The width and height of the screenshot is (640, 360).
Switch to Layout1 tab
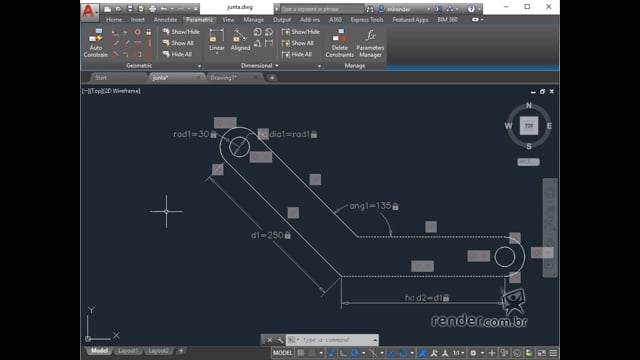(128, 351)
